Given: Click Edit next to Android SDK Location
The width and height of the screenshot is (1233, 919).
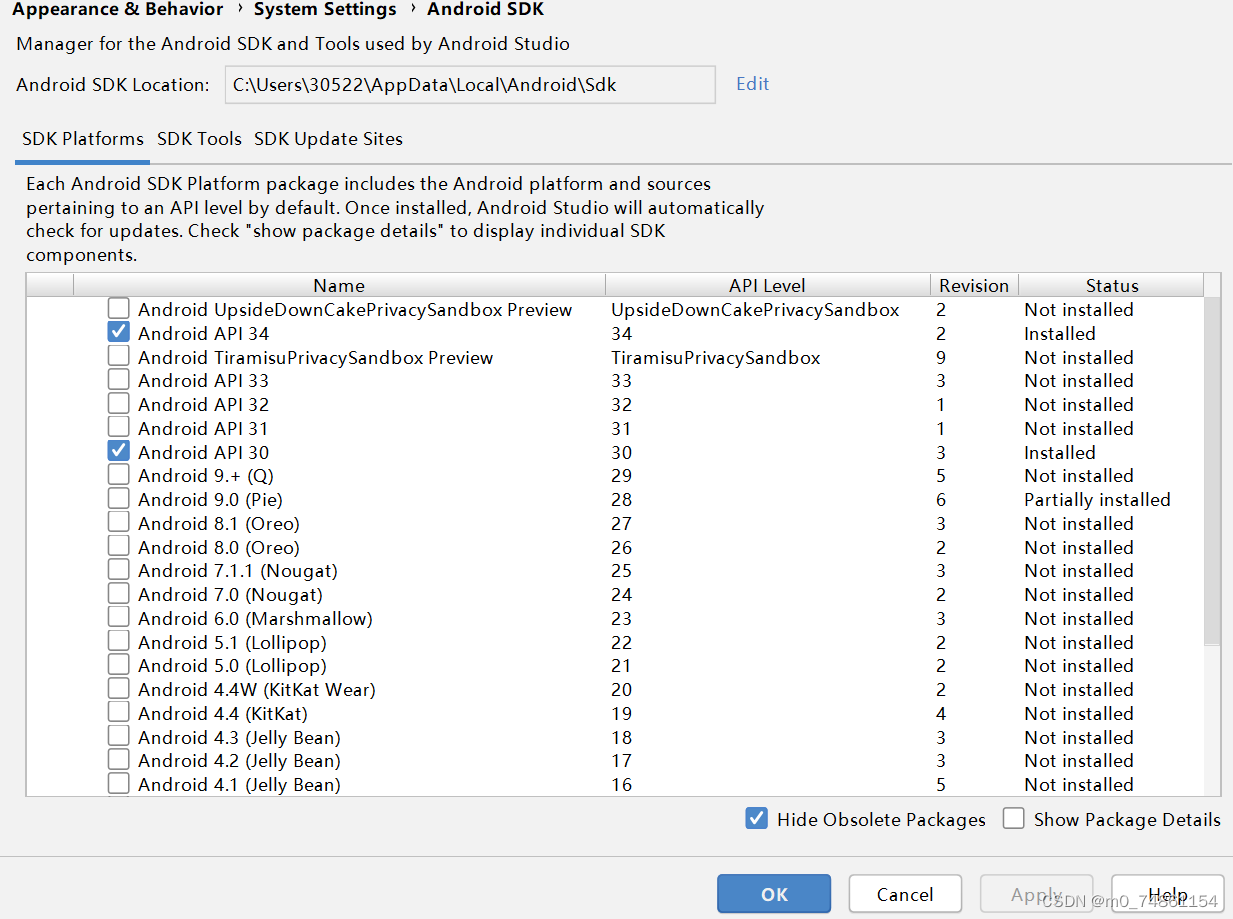Looking at the screenshot, I should pos(752,84).
